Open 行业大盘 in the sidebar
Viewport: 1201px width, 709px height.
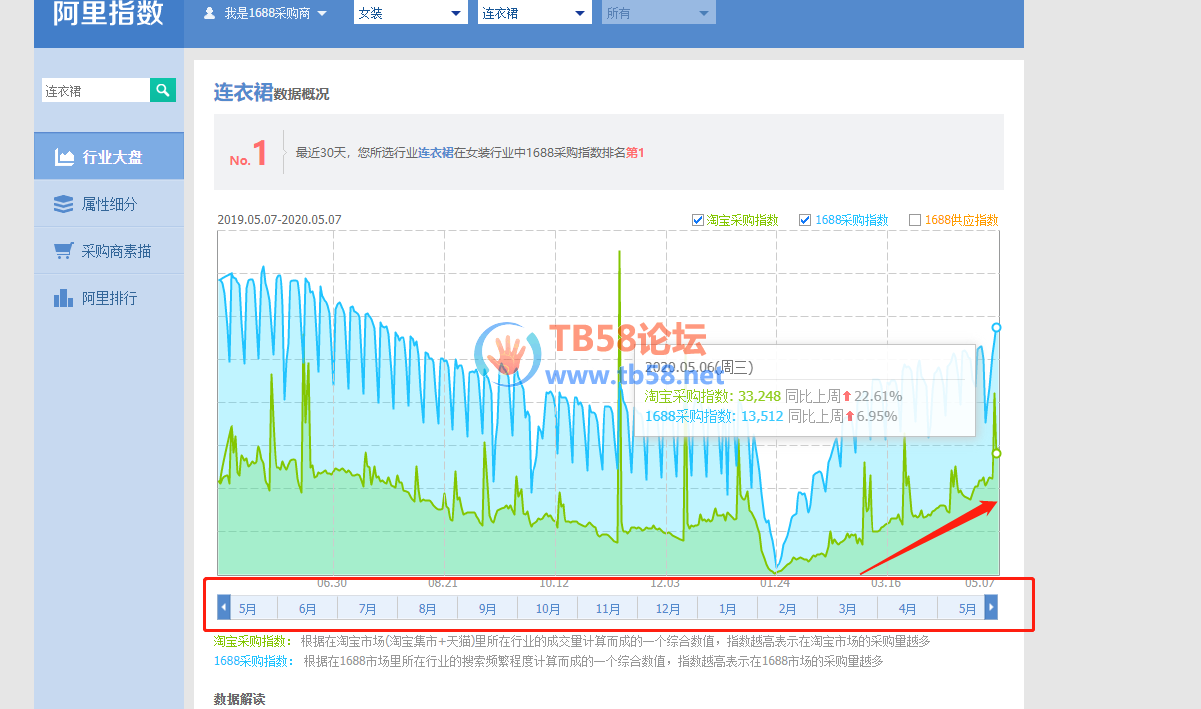click(x=109, y=157)
